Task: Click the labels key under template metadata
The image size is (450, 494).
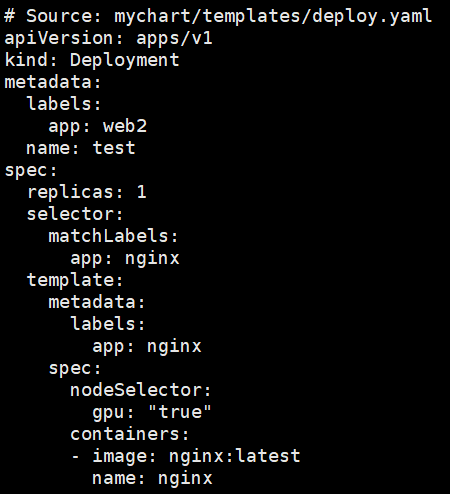Action: coord(108,324)
